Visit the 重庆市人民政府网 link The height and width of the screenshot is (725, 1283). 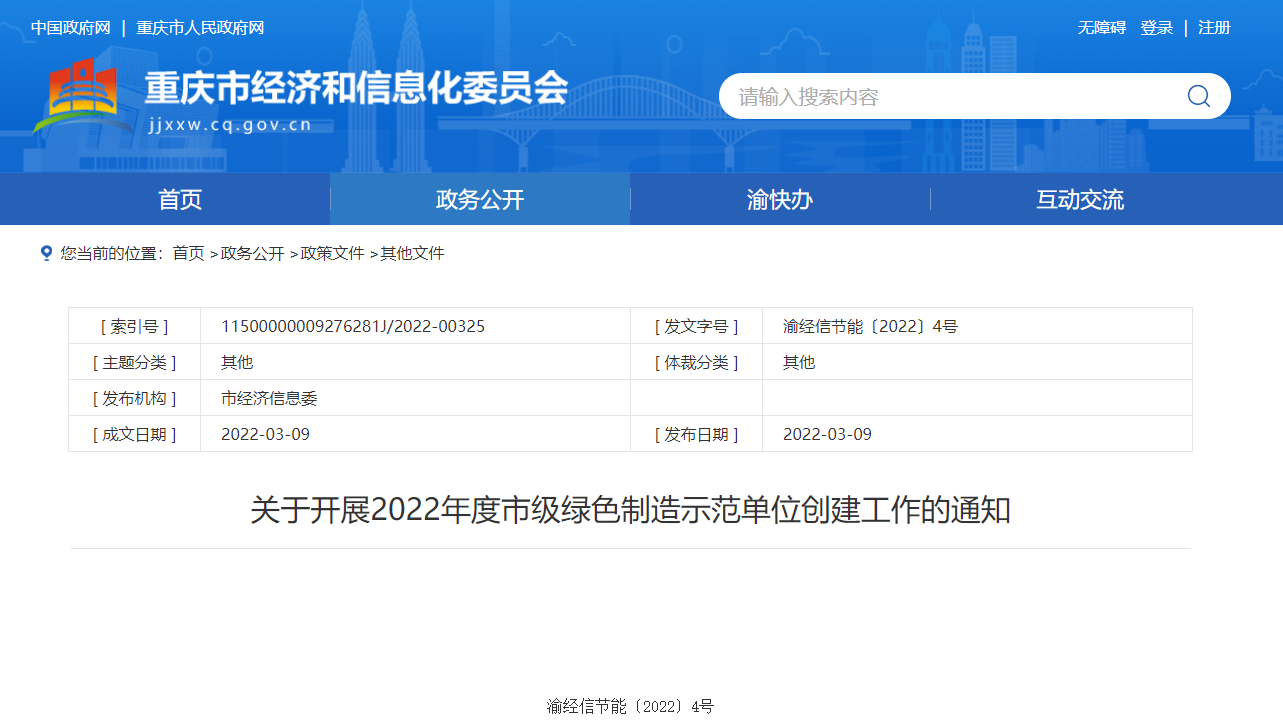[200, 28]
